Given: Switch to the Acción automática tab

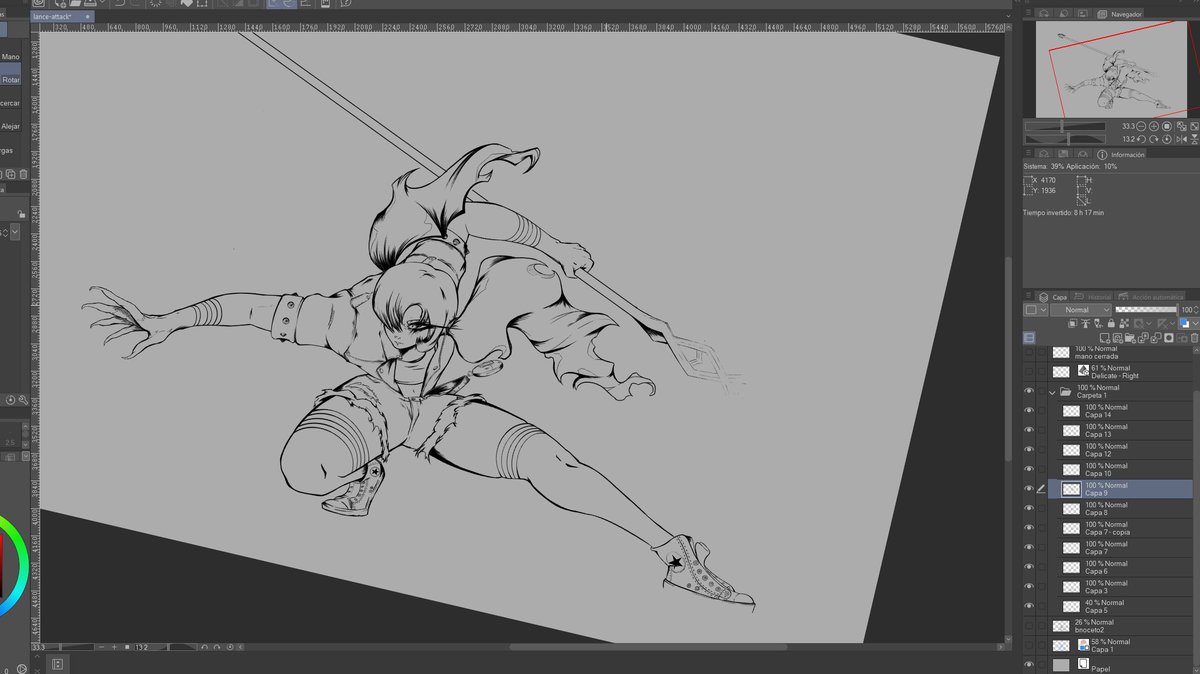Looking at the screenshot, I should tap(1150, 297).
